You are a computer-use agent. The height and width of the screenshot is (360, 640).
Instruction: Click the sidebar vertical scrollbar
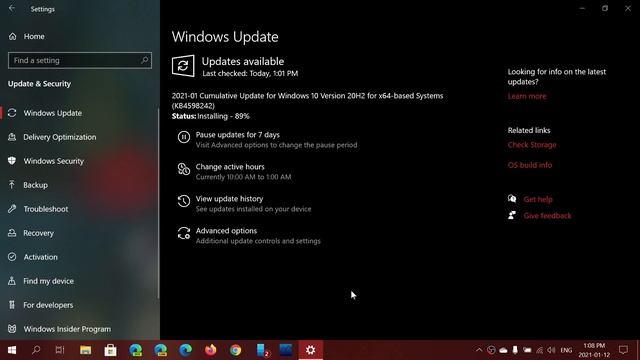[158, 203]
